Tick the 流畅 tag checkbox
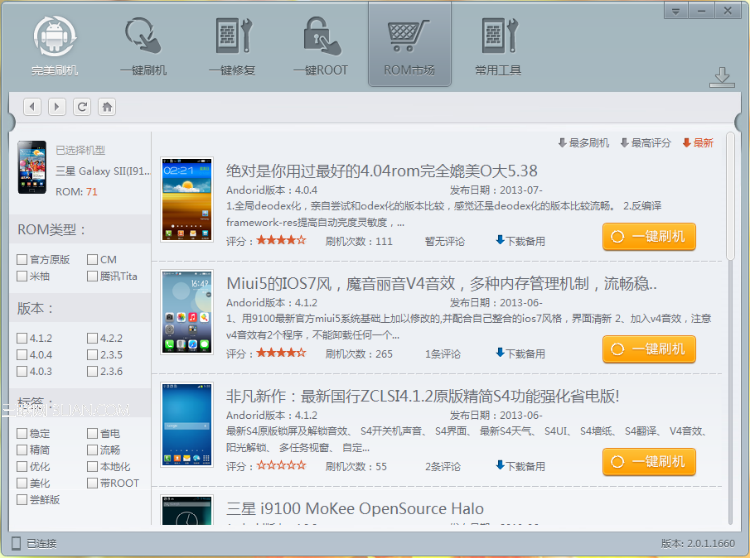Image resolution: width=750 pixels, height=558 pixels. [x=92, y=450]
